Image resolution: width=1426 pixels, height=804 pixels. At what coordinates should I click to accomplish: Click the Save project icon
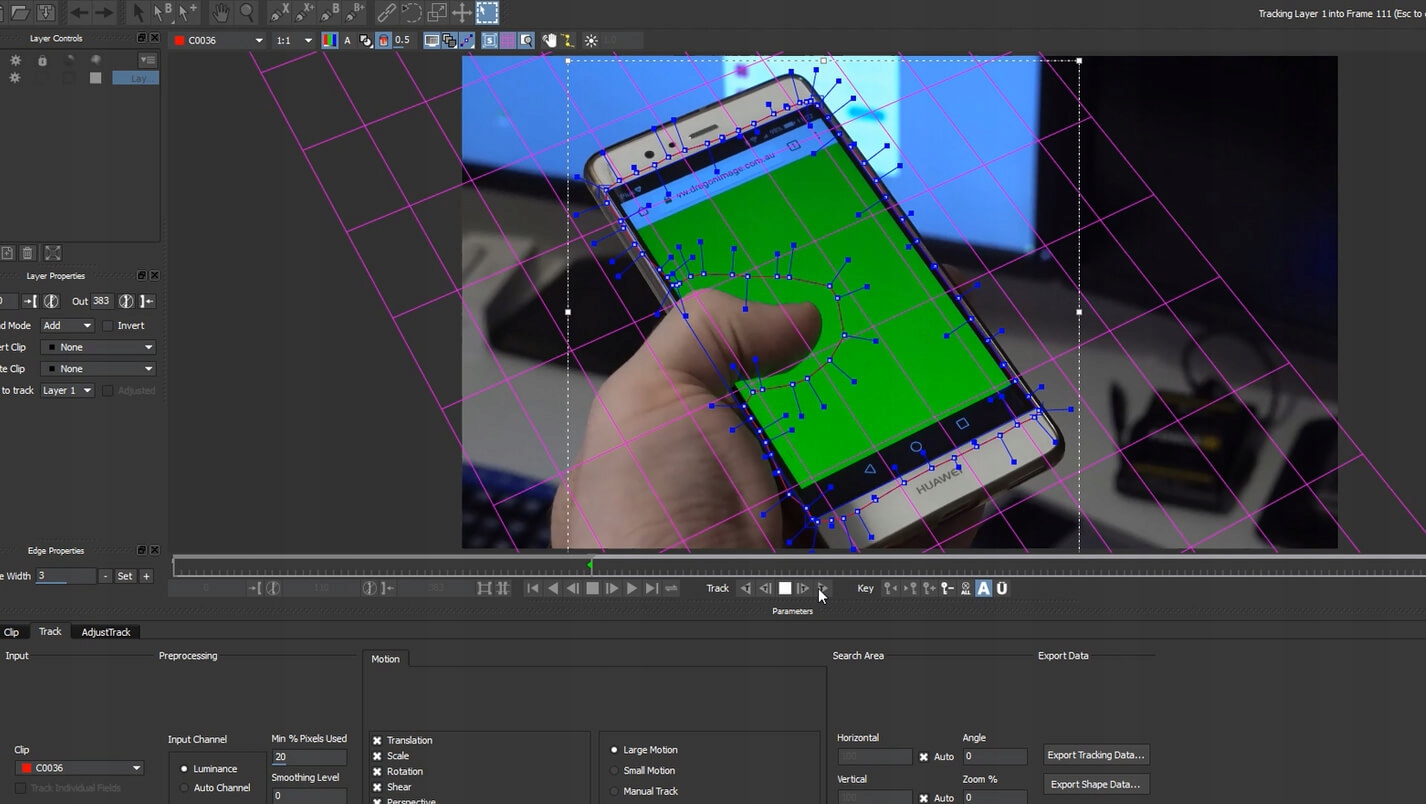tap(45, 13)
